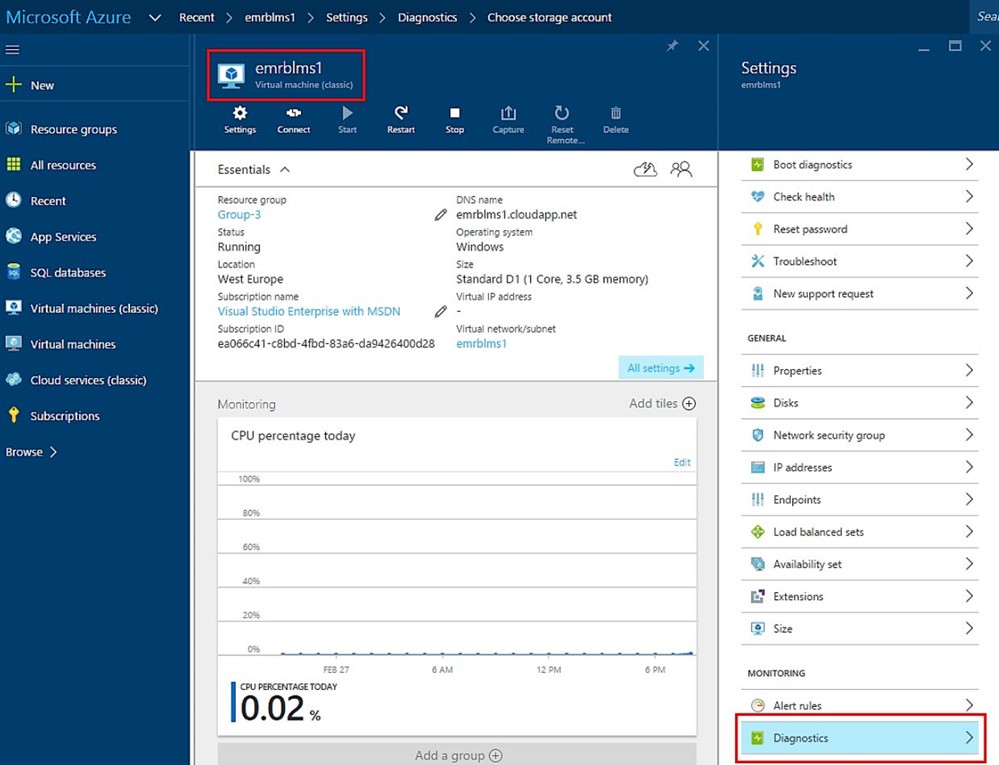Click the users icon in Essentials
This screenshot has height=765, width=999.
[x=680, y=169]
